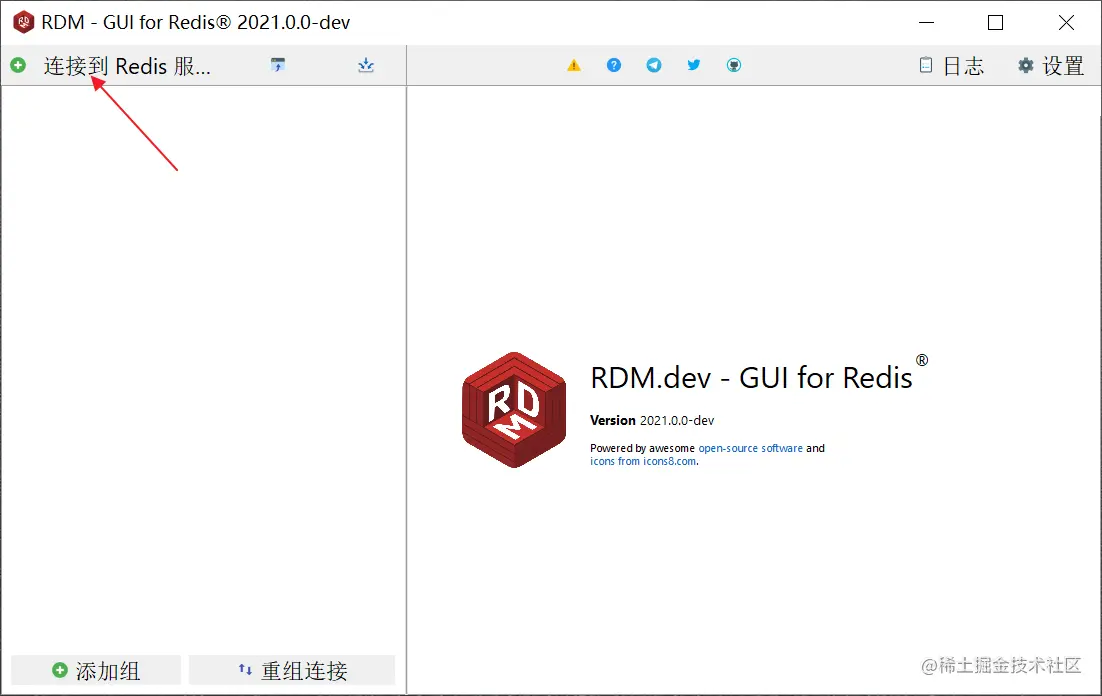Click the export connections icon
The width and height of the screenshot is (1102, 696).
(366, 65)
